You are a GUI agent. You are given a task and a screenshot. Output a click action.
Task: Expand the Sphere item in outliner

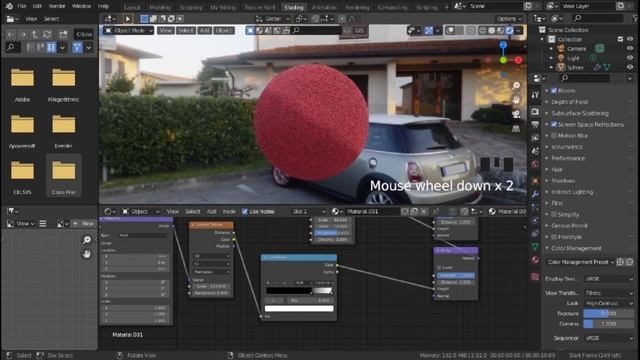(x=551, y=67)
